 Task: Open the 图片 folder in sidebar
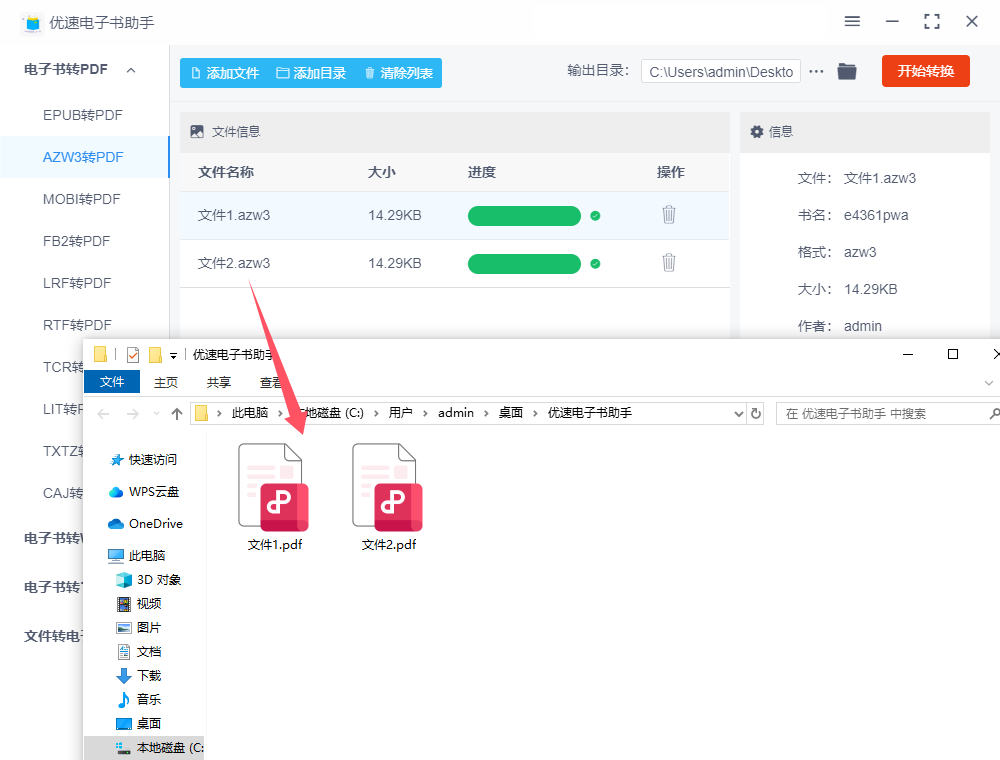tap(139, 627)
